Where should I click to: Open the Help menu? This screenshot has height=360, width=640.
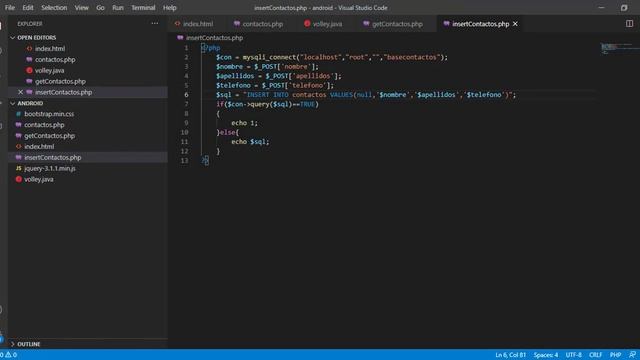(169, 8)
